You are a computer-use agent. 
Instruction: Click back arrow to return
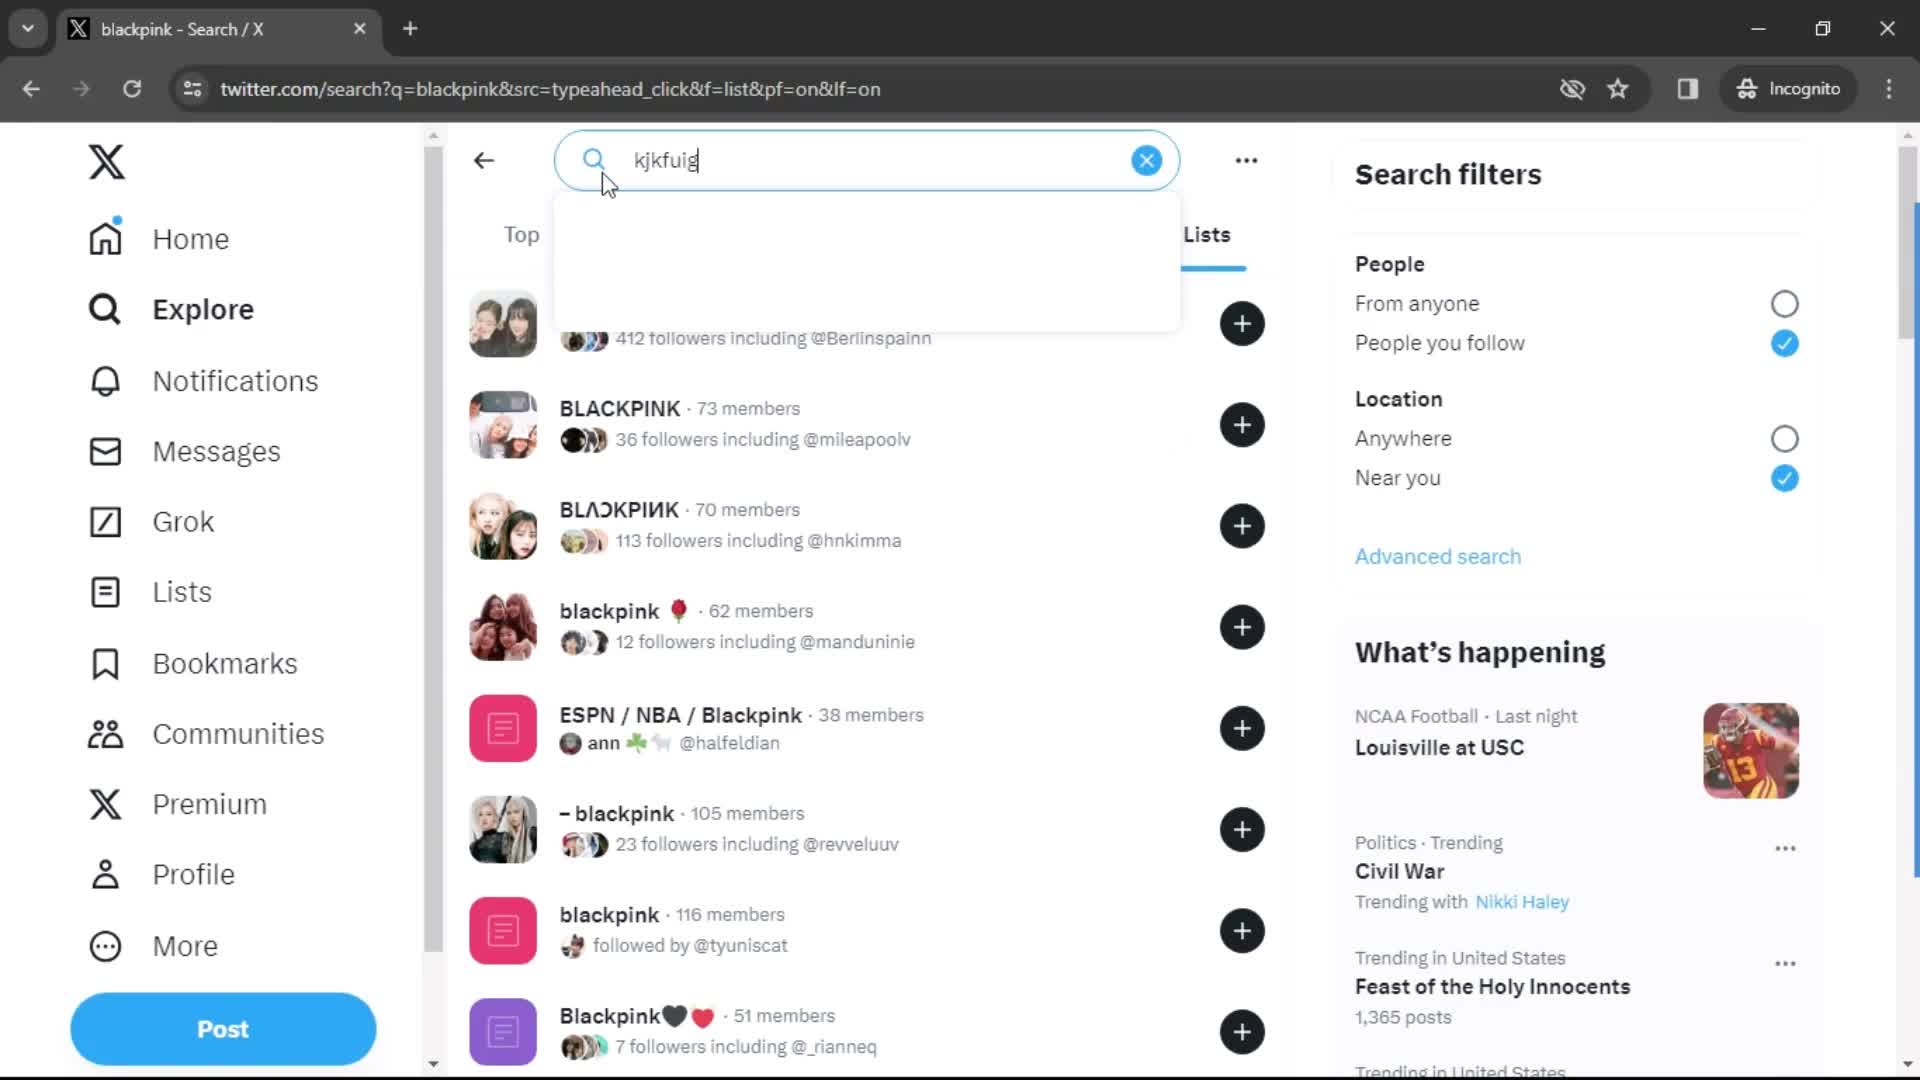point(484,160)
